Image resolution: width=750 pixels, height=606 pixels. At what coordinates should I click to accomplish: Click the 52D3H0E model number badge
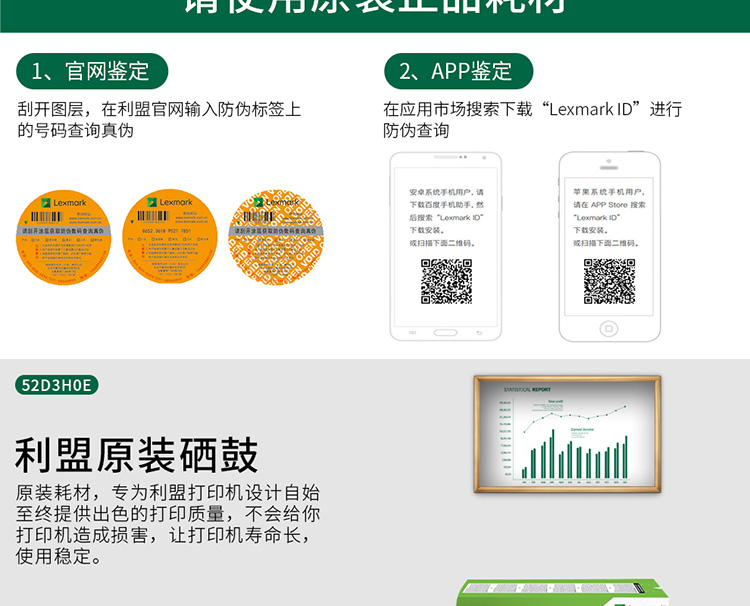click(57, 386)
